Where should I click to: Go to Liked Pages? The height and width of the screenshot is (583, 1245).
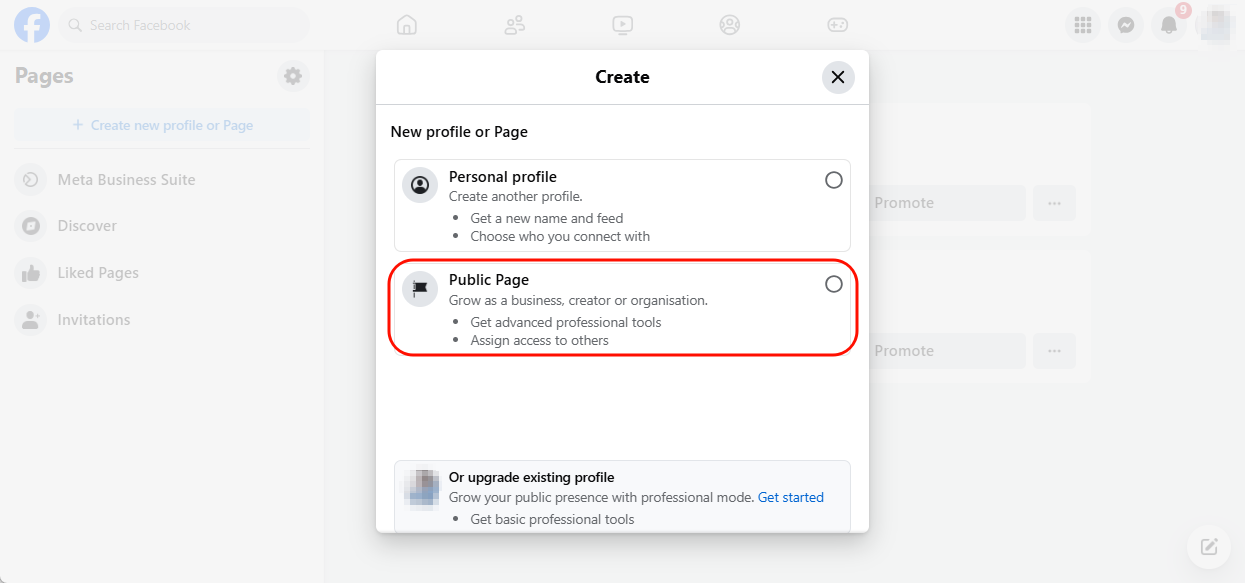coord(100,272)
